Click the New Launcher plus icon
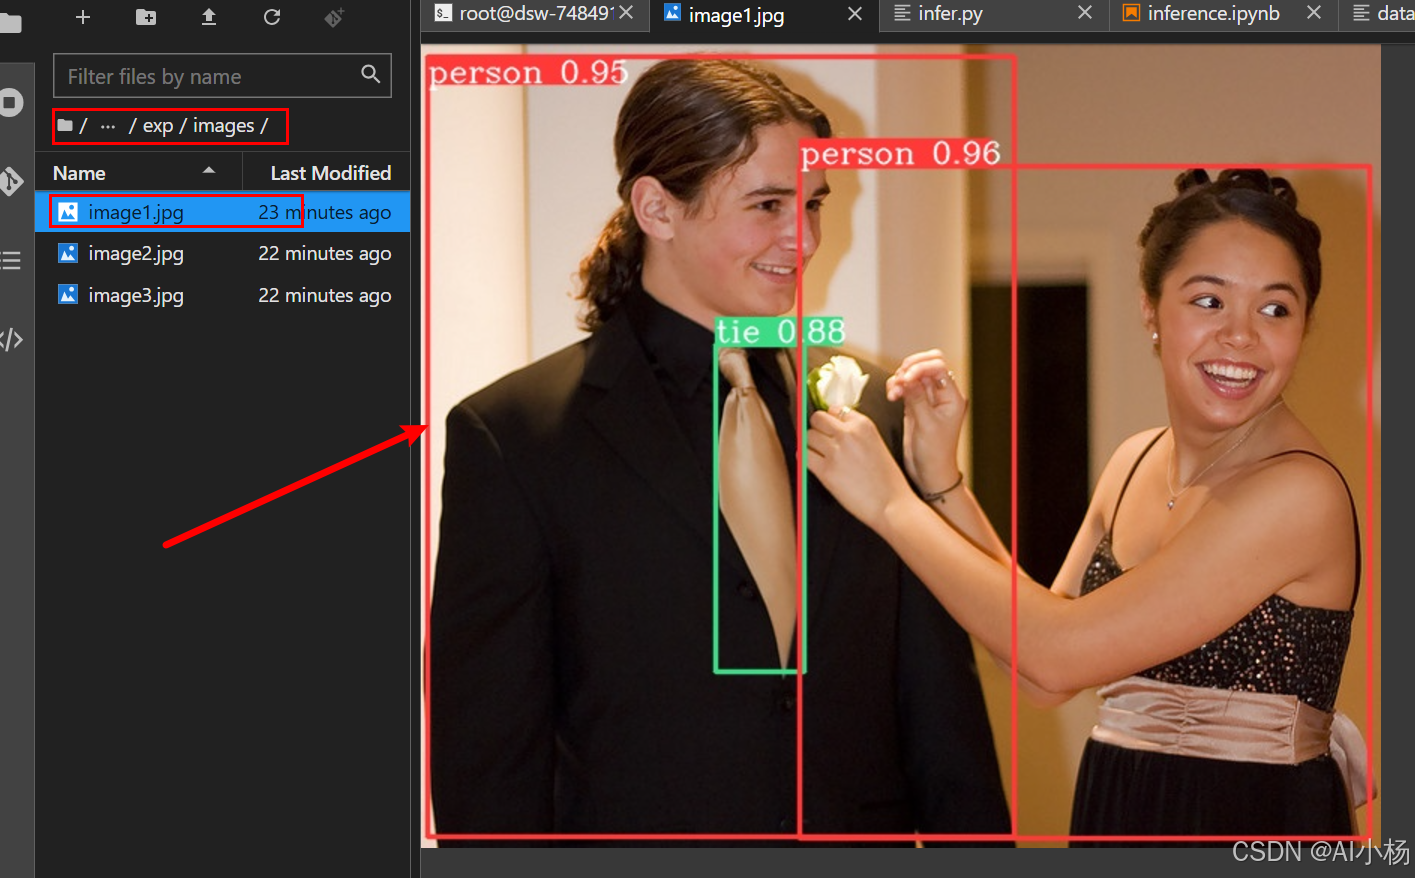 [x=83, y=17]
